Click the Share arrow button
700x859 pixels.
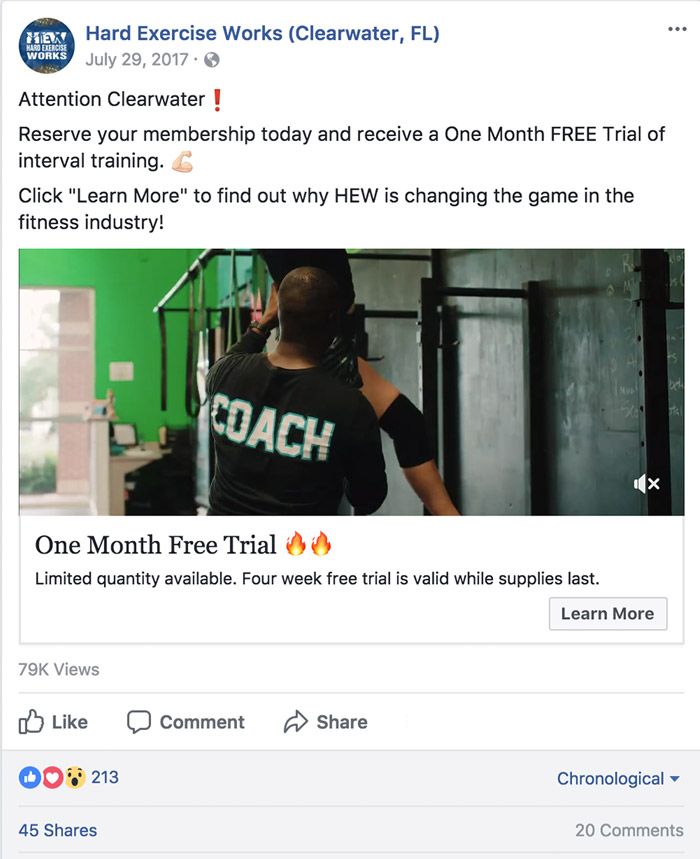(325, 722)
